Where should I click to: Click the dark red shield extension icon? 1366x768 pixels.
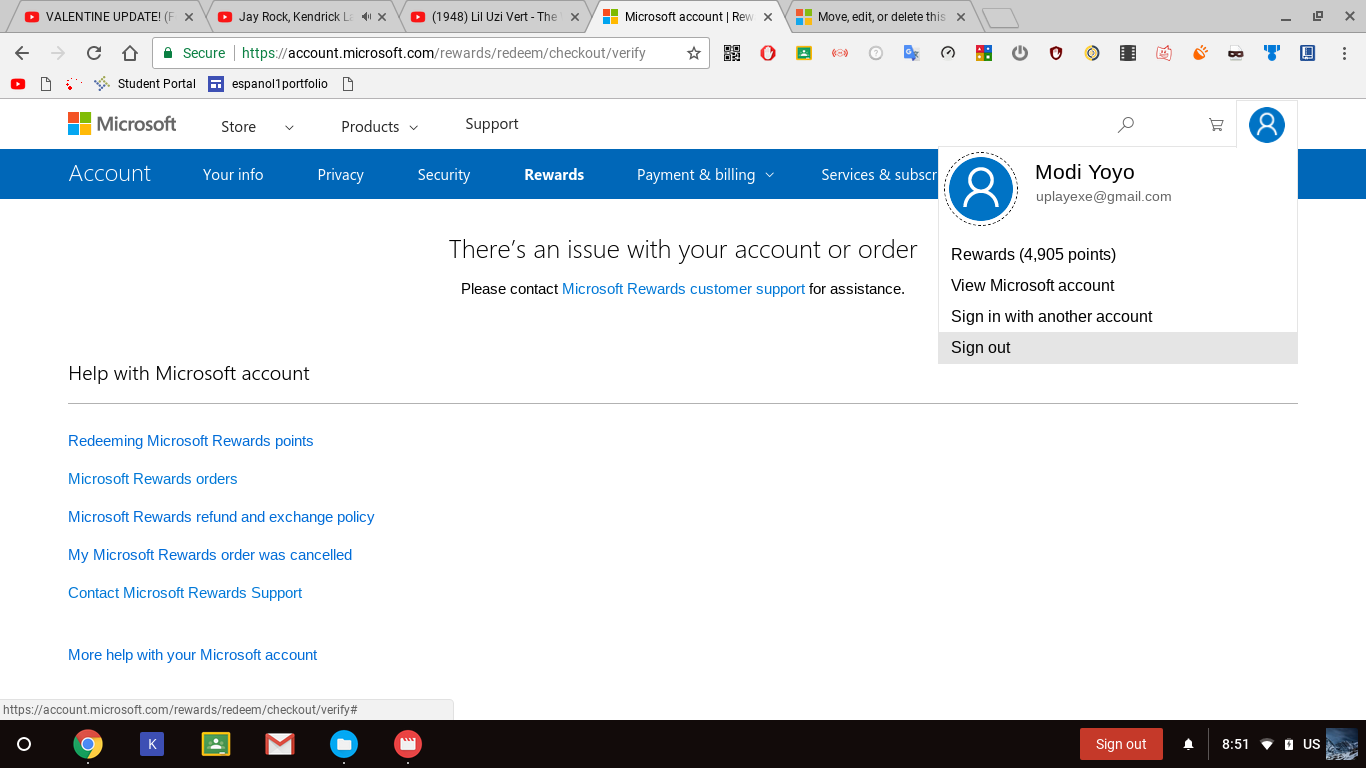click(x=1056, y=54)
